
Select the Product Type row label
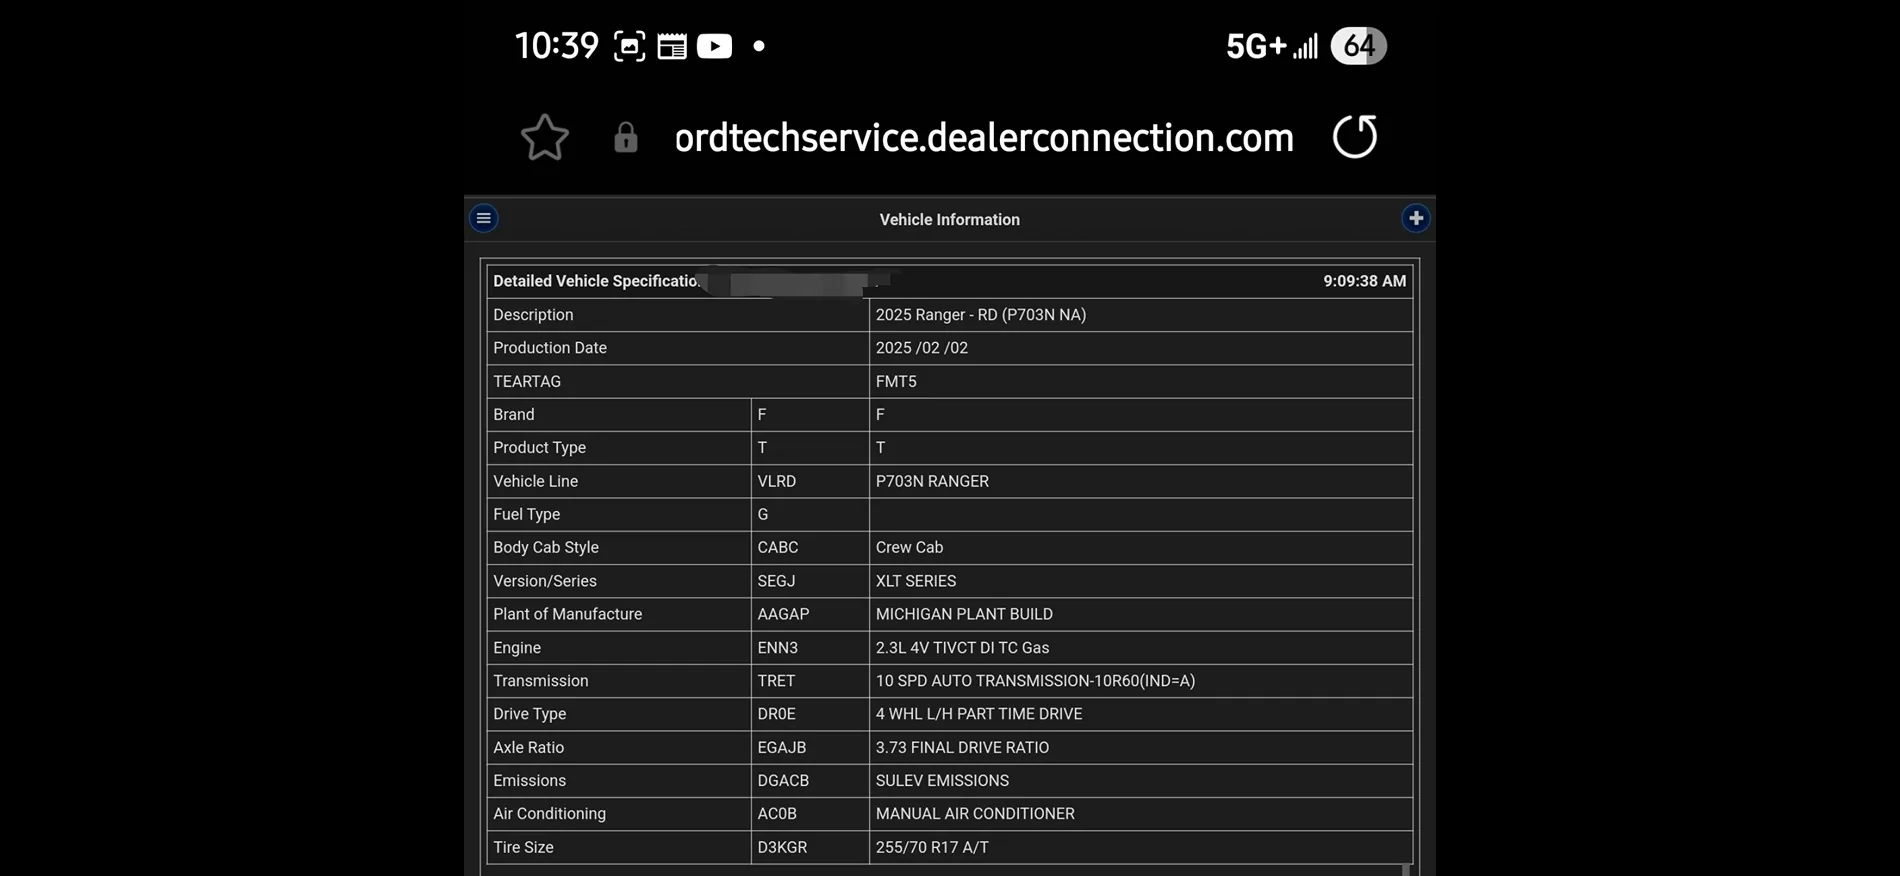pyautogui.click(x=540, y=448)
